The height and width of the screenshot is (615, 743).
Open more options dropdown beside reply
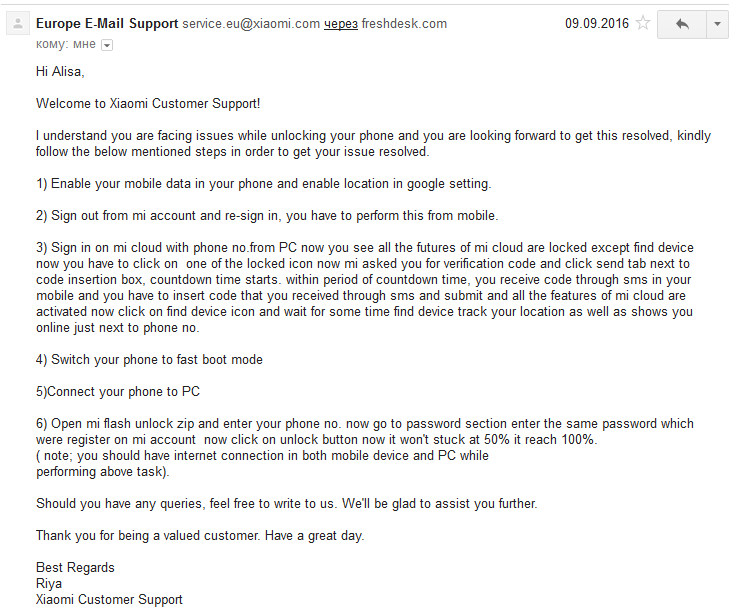(717, 24)
